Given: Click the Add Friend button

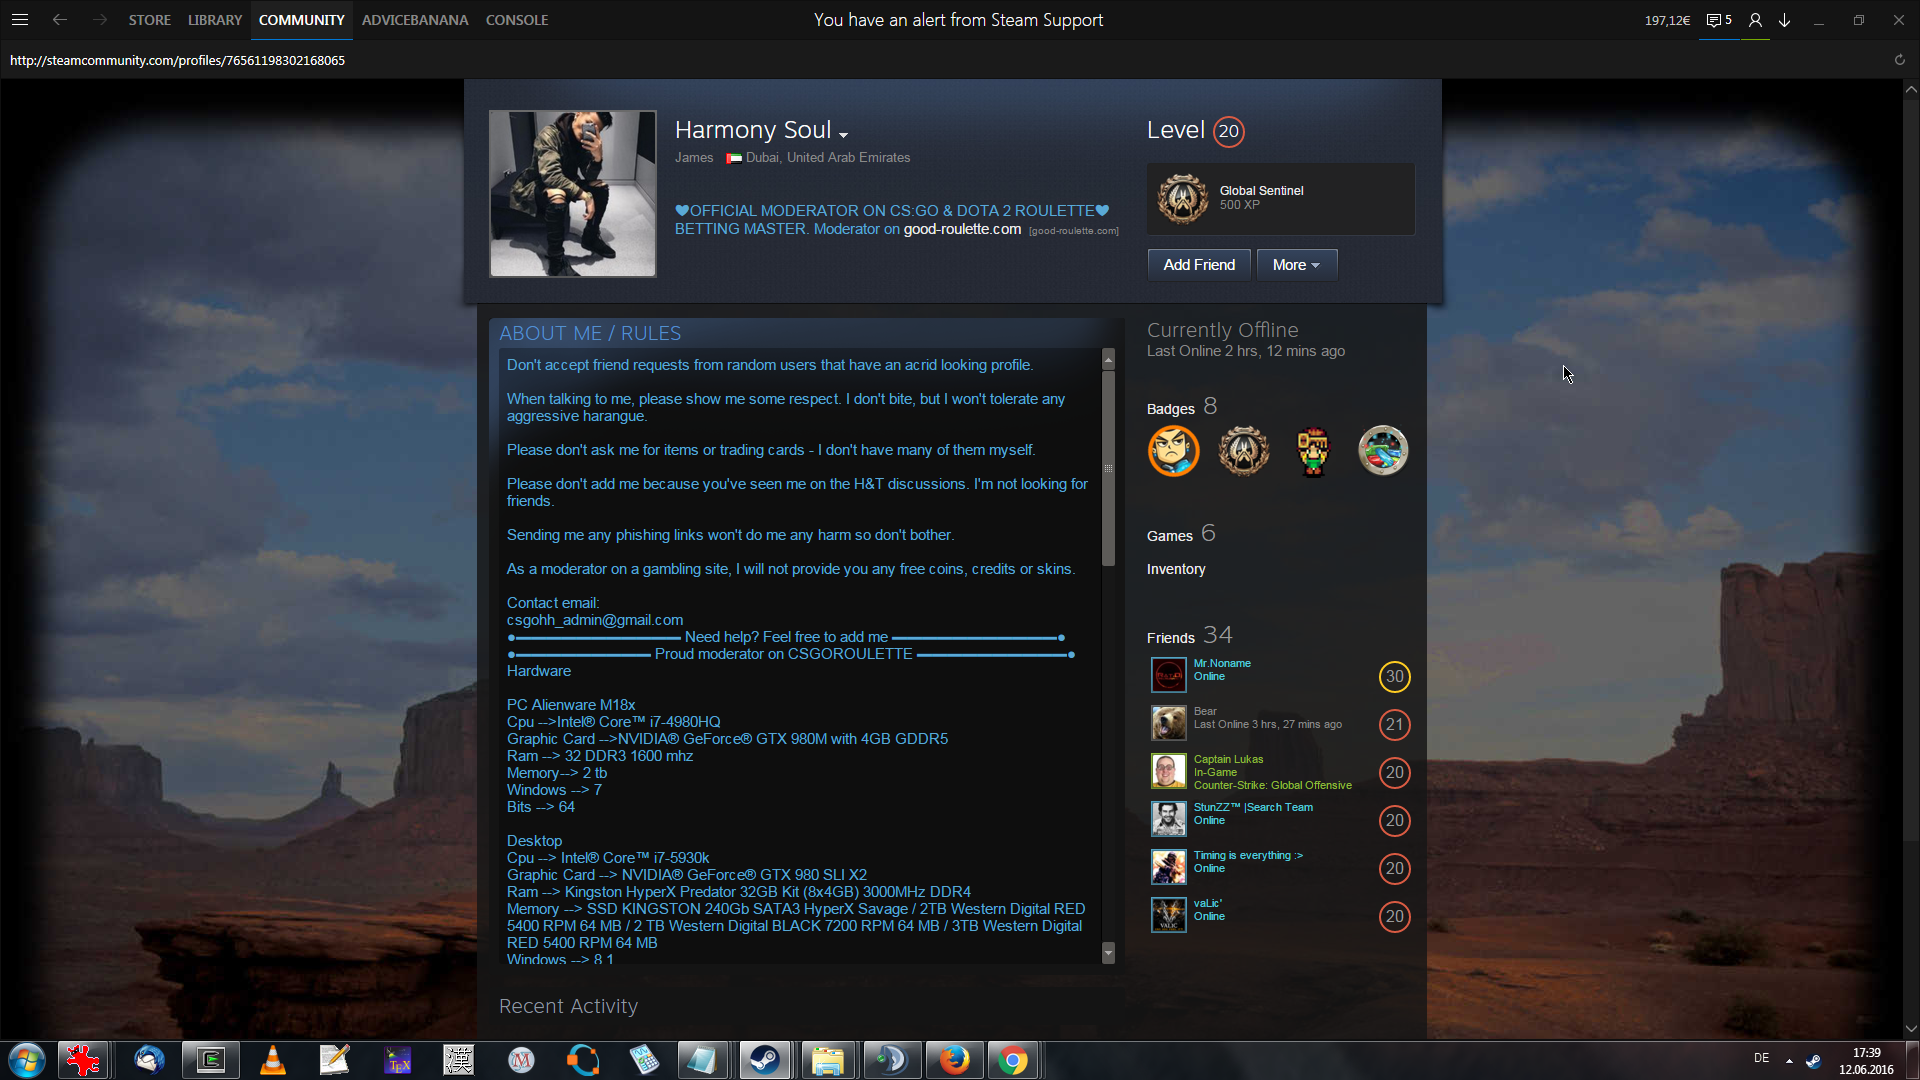Looking at the screenshot, I should pyautogui.click(x=1198, y=265).
